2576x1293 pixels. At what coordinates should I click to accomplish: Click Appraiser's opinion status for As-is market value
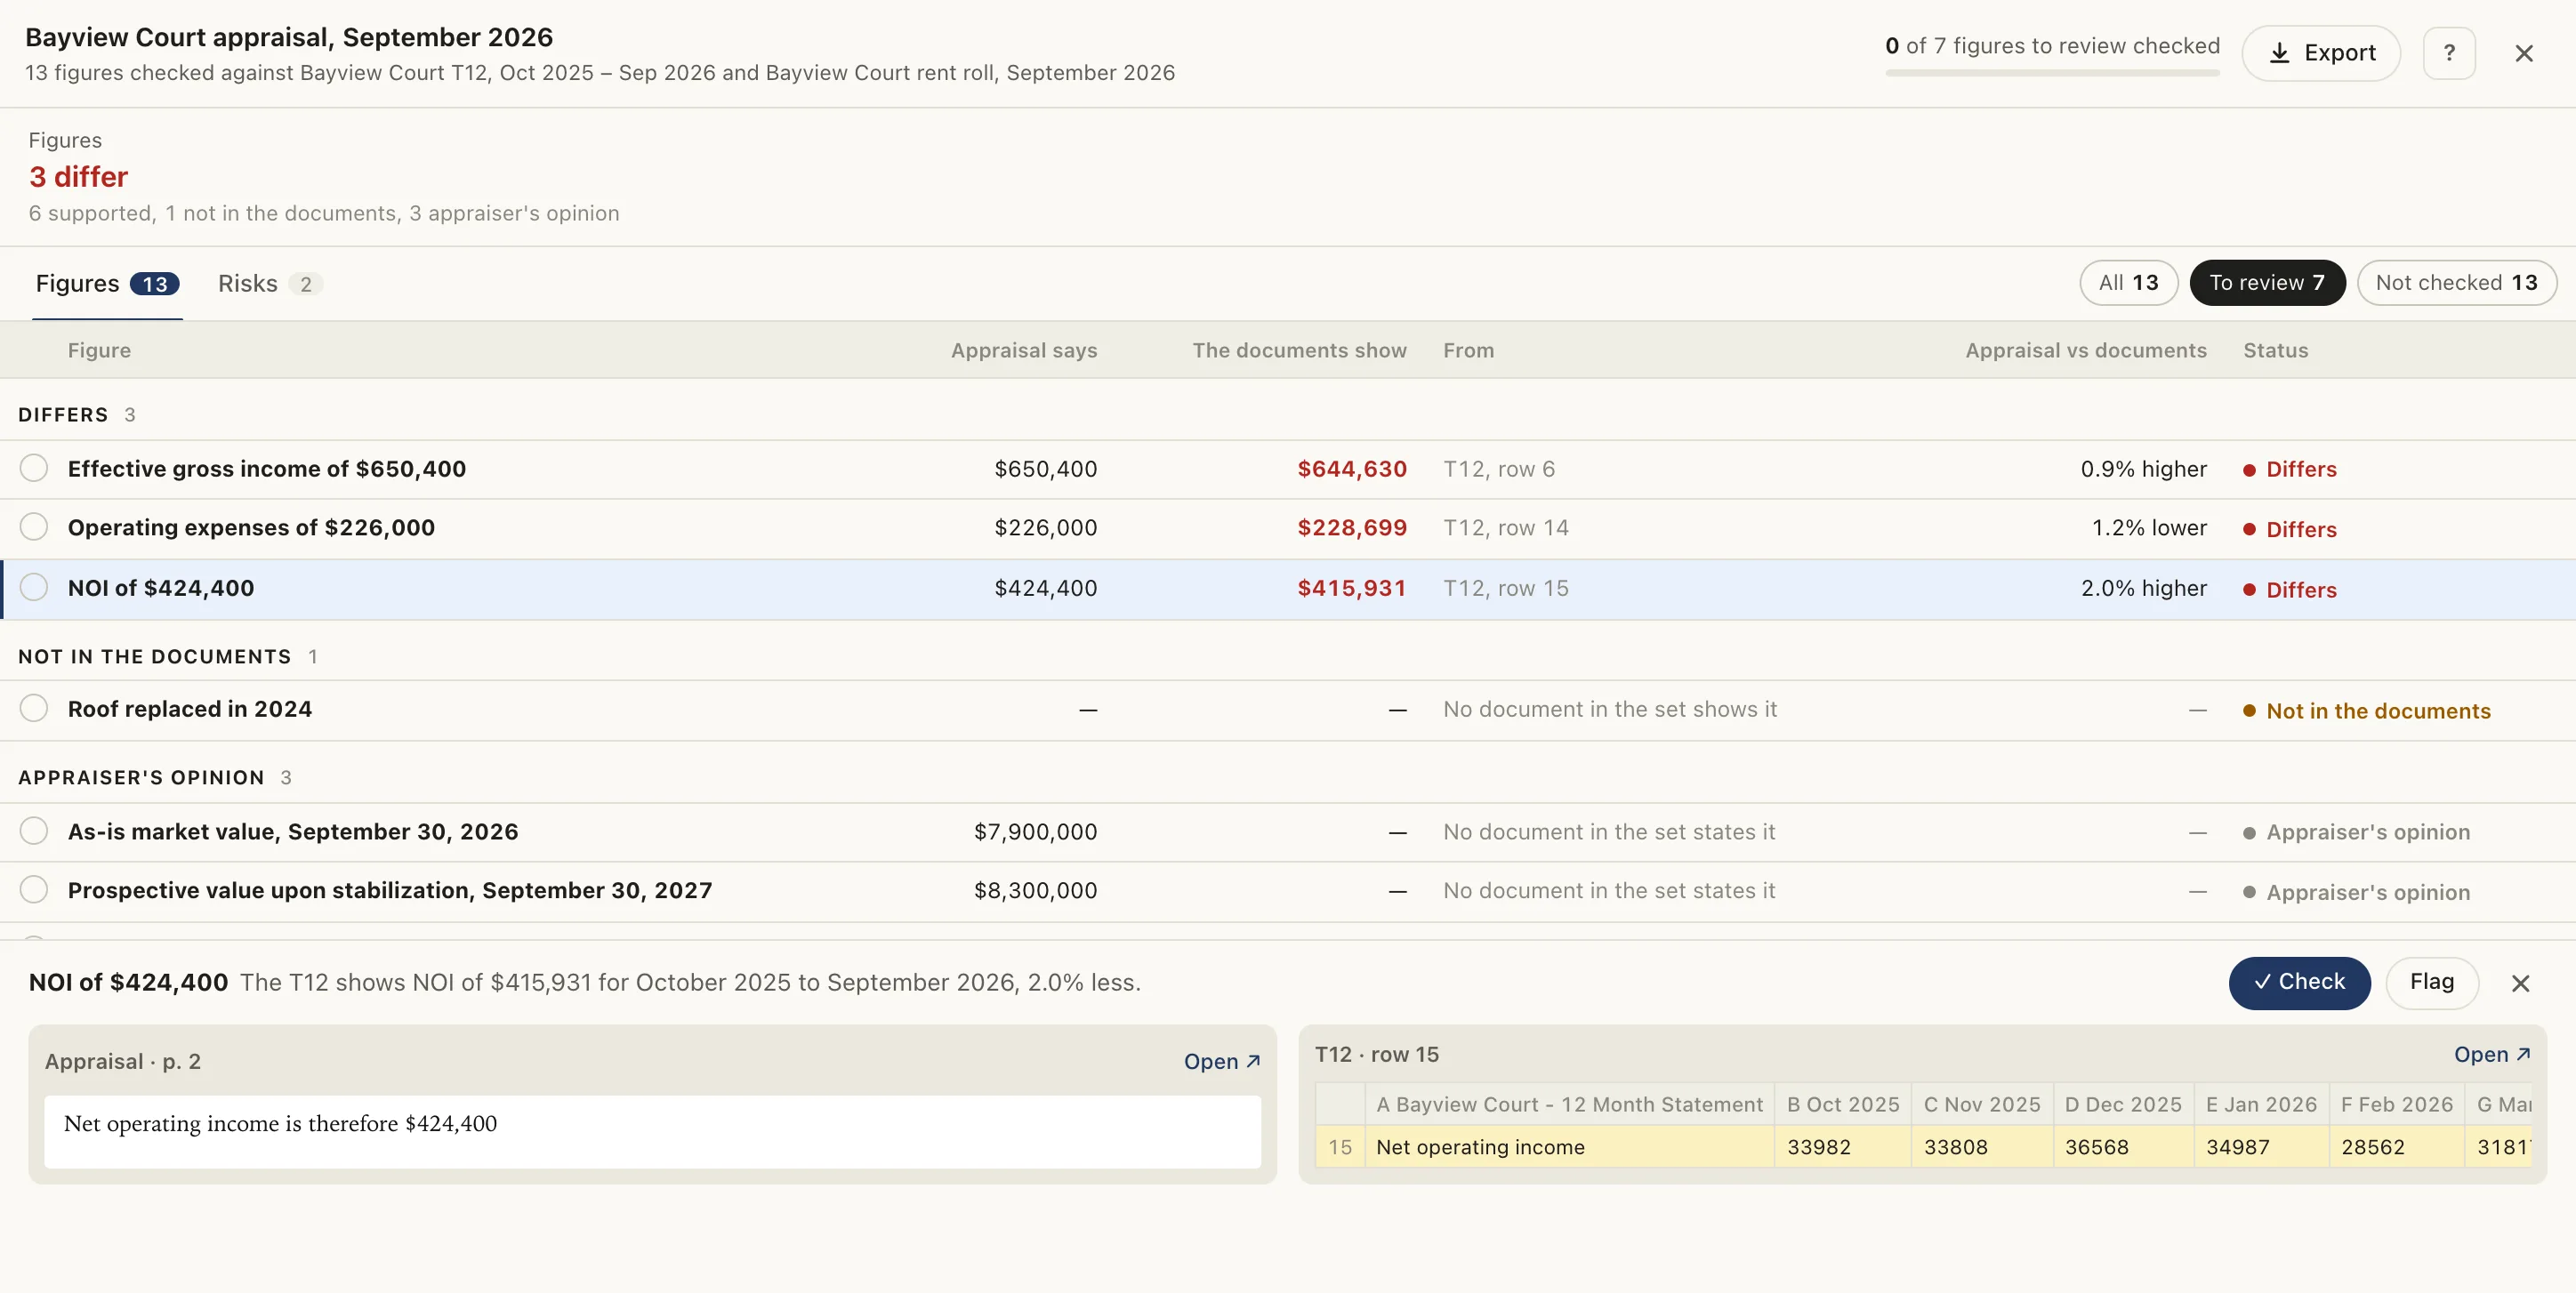[x=2357, y=832]
